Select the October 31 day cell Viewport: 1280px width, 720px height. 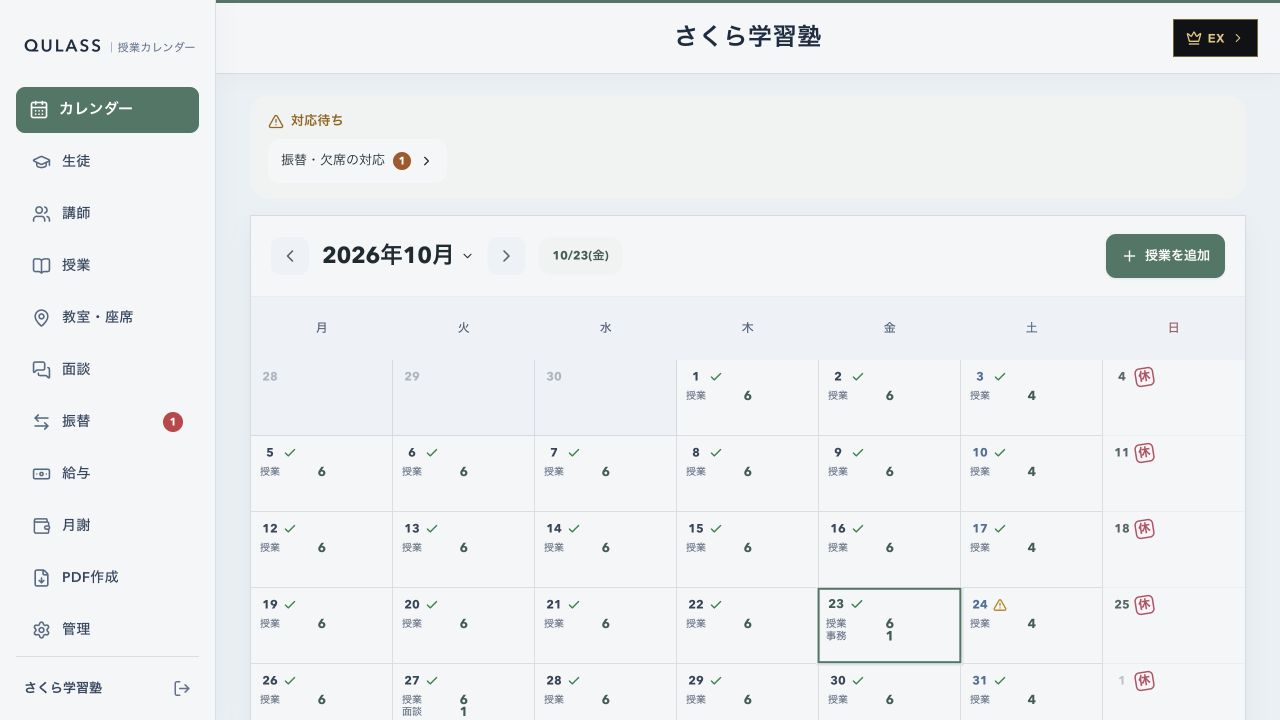(x=1031, y=692)
